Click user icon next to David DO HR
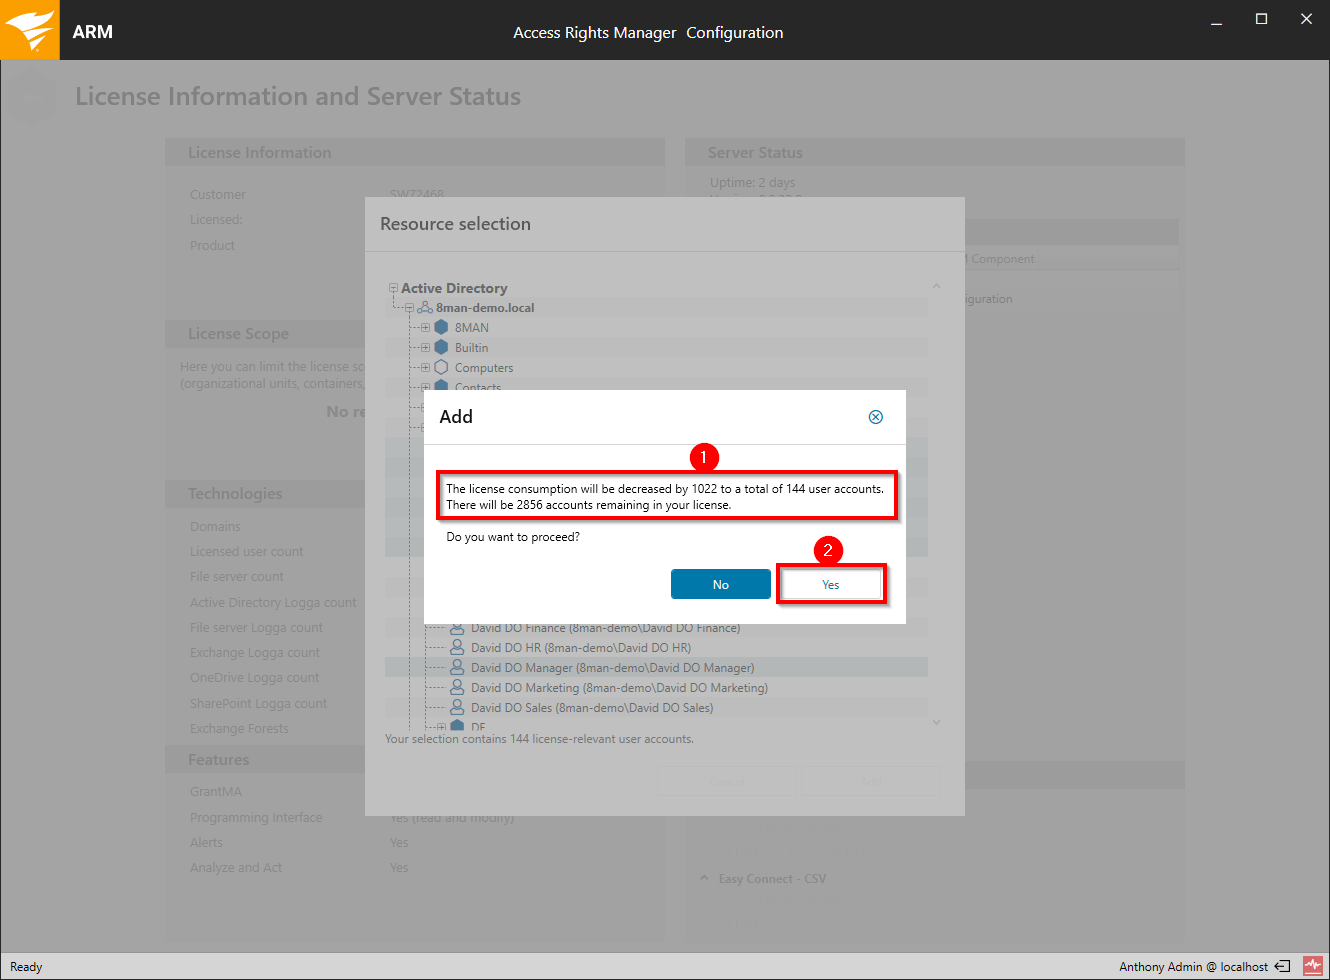 click(x=457, y=647)
